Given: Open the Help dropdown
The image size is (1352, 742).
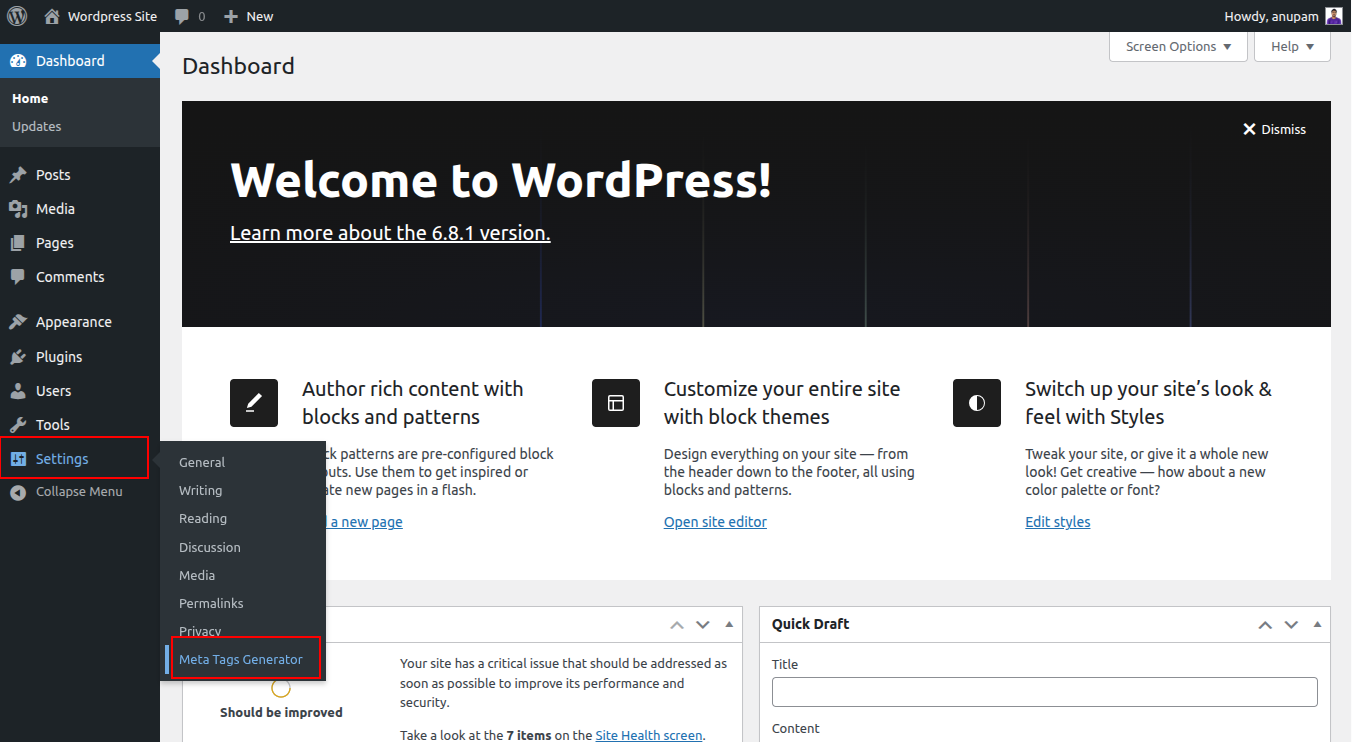Looking at the screenshot, I should 1292,47.
